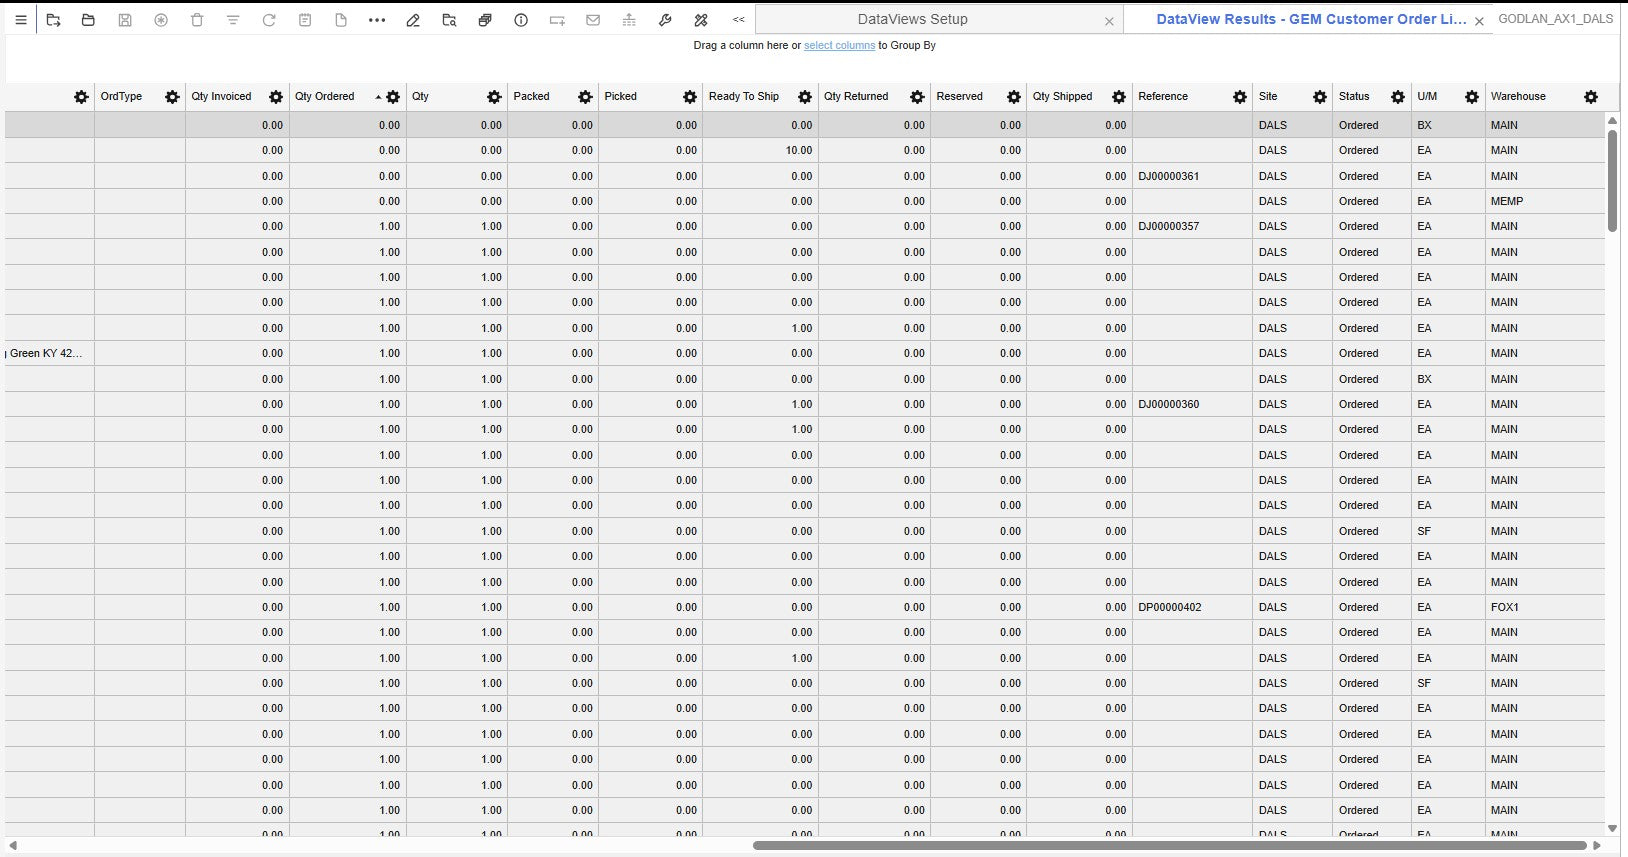Click the wrench tool icon

coord(665,20)
